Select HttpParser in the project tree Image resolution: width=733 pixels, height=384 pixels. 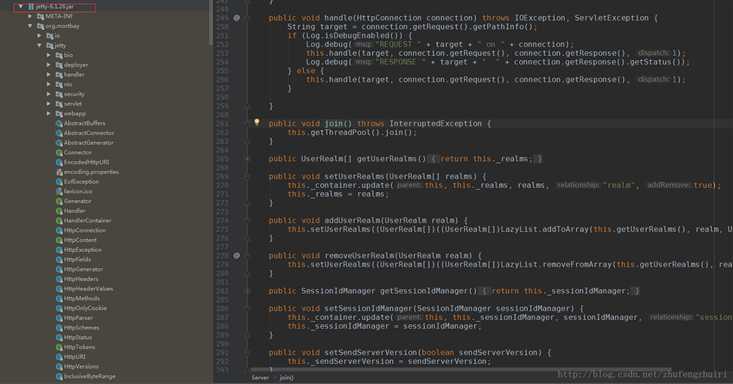pyautogui.click(x=78, y=318)
